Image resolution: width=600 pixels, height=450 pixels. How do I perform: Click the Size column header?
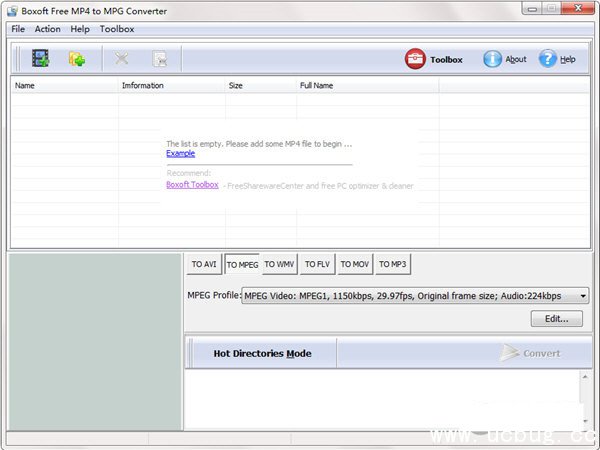(x=236, y=86)
